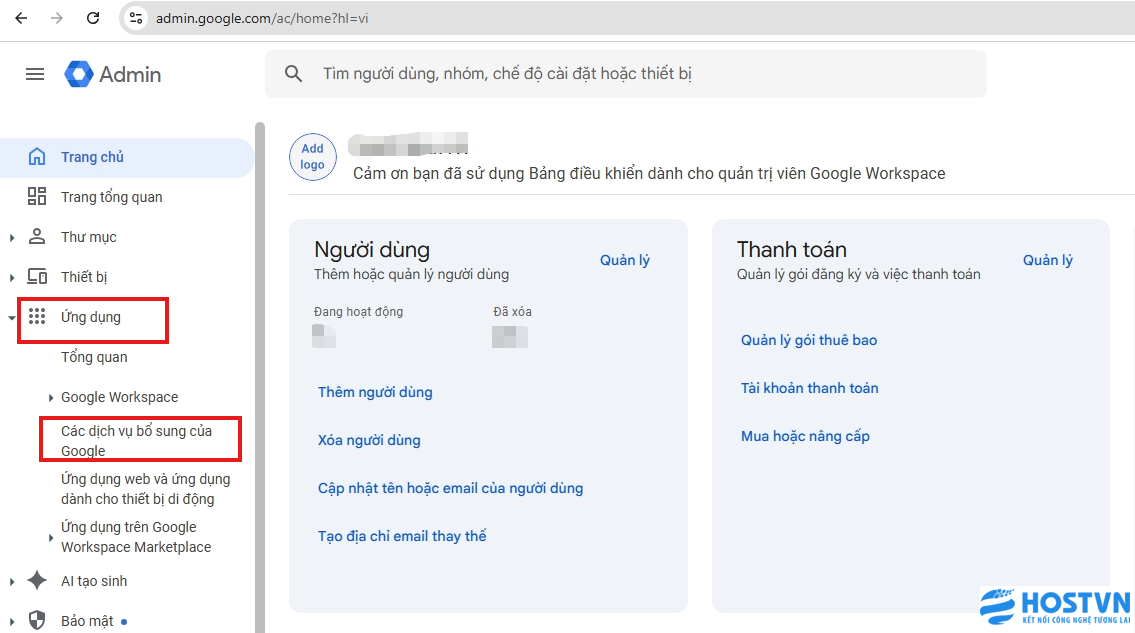
Task: Click the Người dùng card heading
Action: (372, 250)
